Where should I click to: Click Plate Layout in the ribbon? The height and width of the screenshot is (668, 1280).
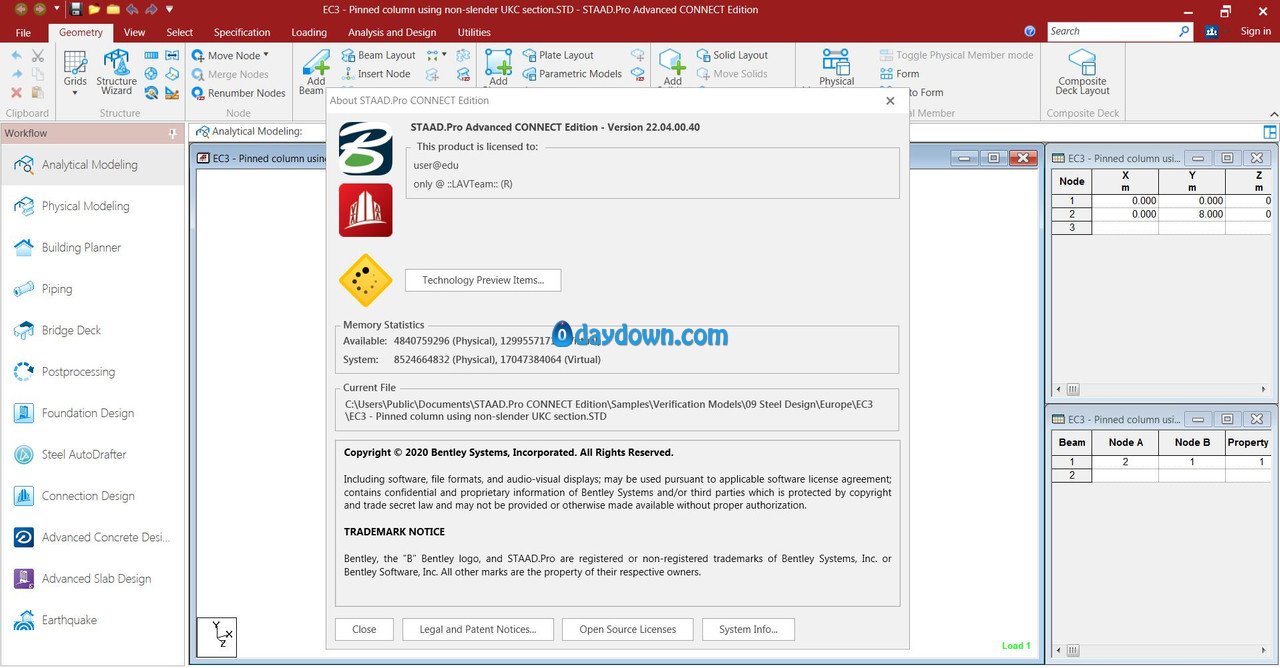pos(558,56)
